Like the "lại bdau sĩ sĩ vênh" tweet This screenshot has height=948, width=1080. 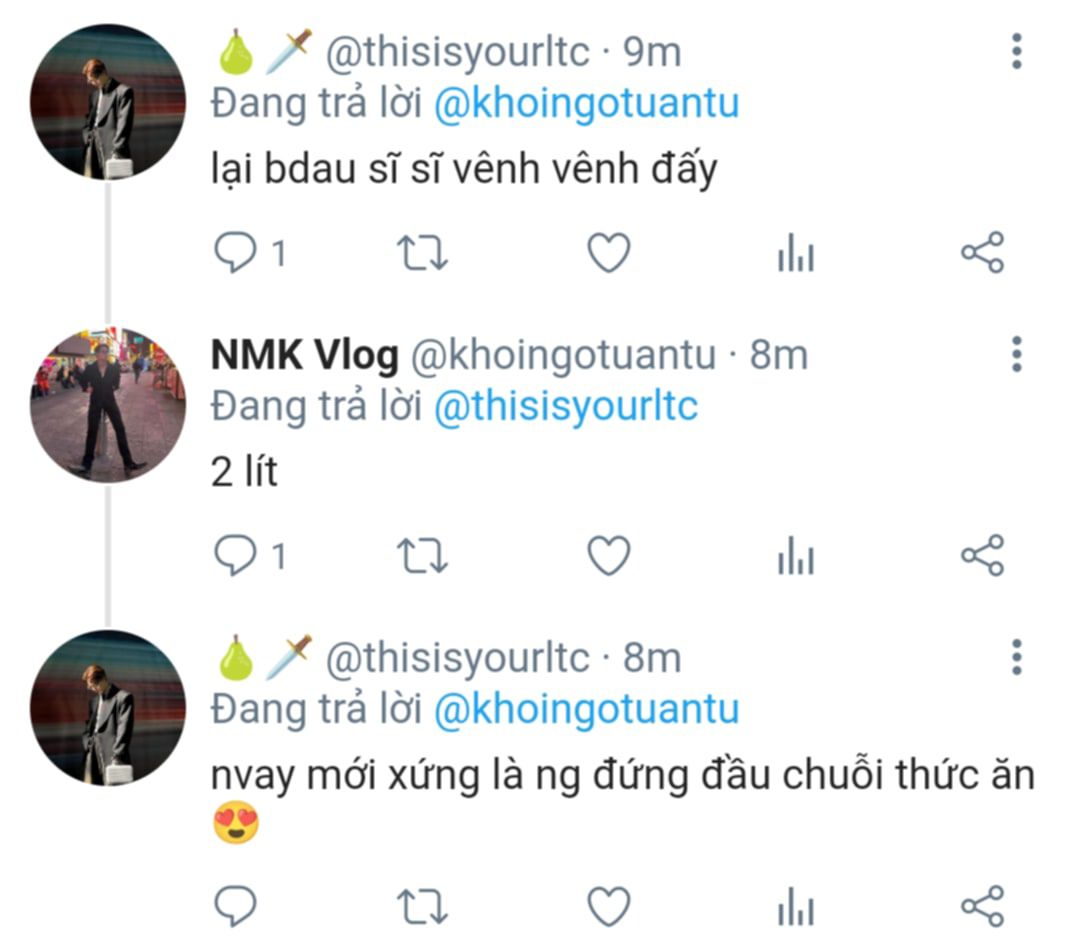click(x=608, y=253)
